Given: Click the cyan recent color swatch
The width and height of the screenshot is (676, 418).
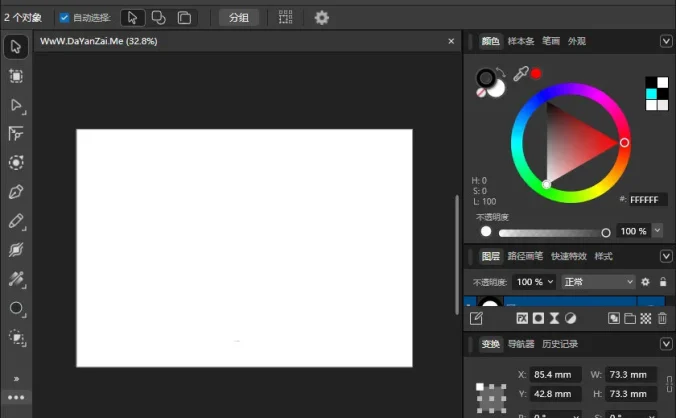Looking at the screenshot, I should pyautogui.click(x=651, y=94).
